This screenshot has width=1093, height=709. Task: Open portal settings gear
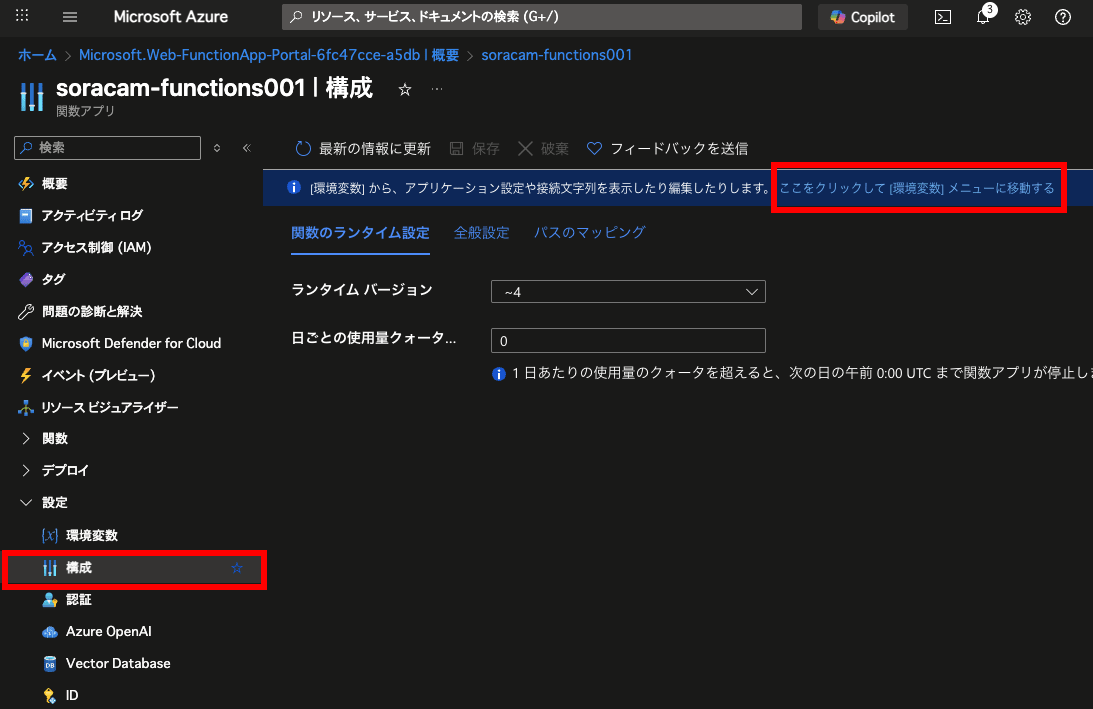pyautogui.click(x=1023, y=17)
